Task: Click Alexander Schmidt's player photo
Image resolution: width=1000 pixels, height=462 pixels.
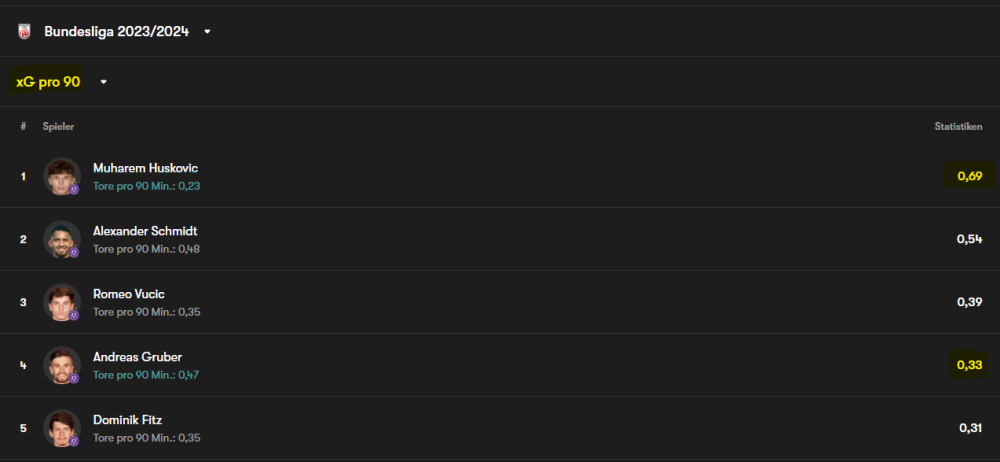Action: (x=61, y=239)
